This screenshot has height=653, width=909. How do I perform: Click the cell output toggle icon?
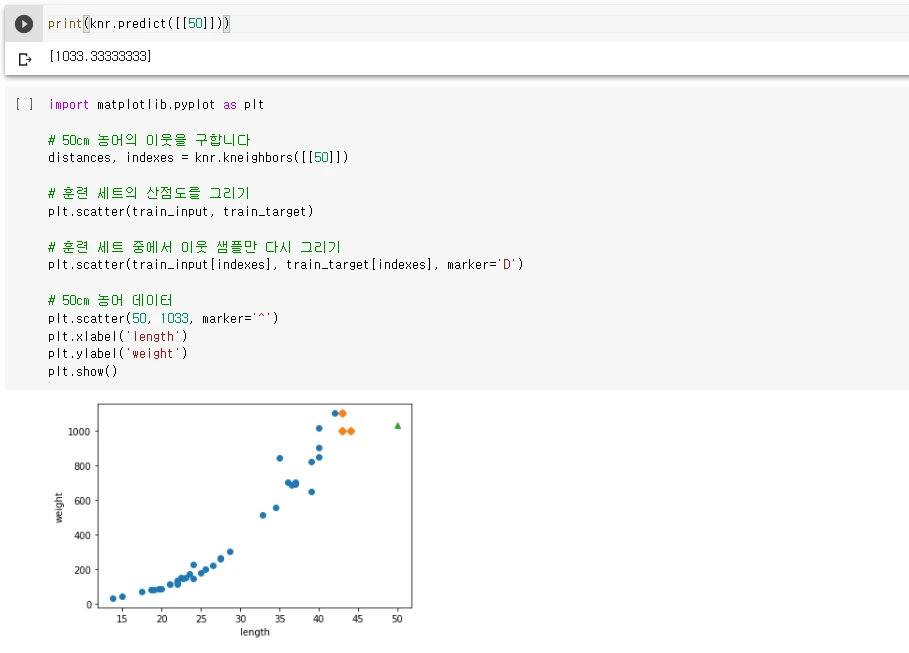click(24, 59)
